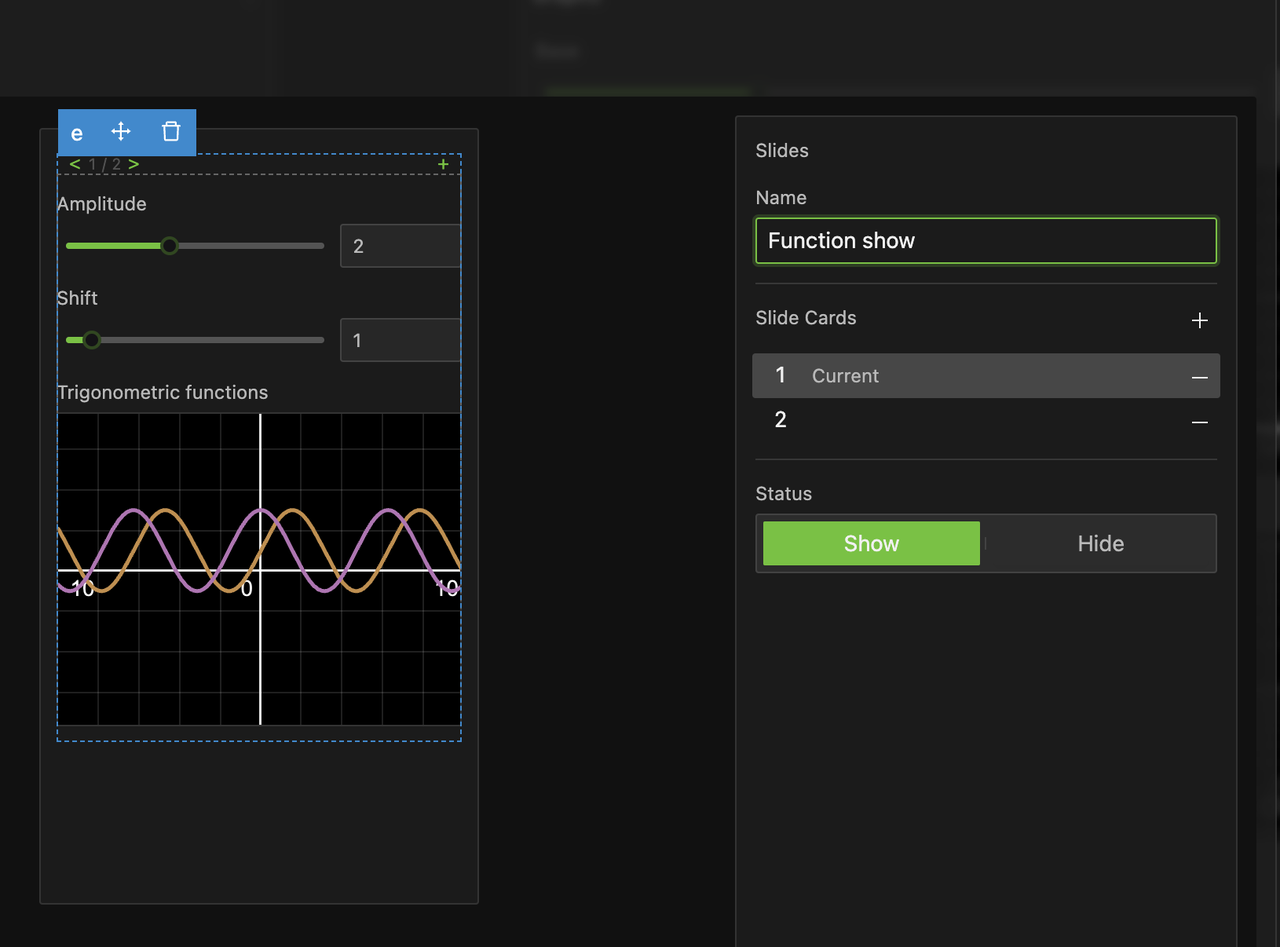Click the move arrows icon
This screenshot has height=947, width=1280.
[121, 132]
